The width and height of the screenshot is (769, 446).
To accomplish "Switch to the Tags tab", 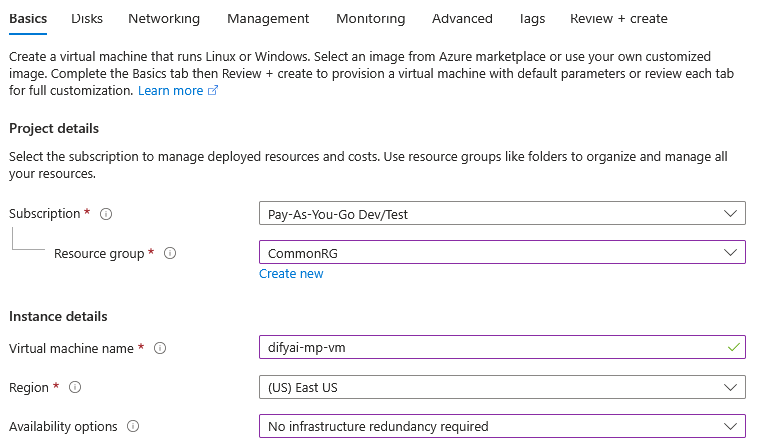I will (532, 19).
